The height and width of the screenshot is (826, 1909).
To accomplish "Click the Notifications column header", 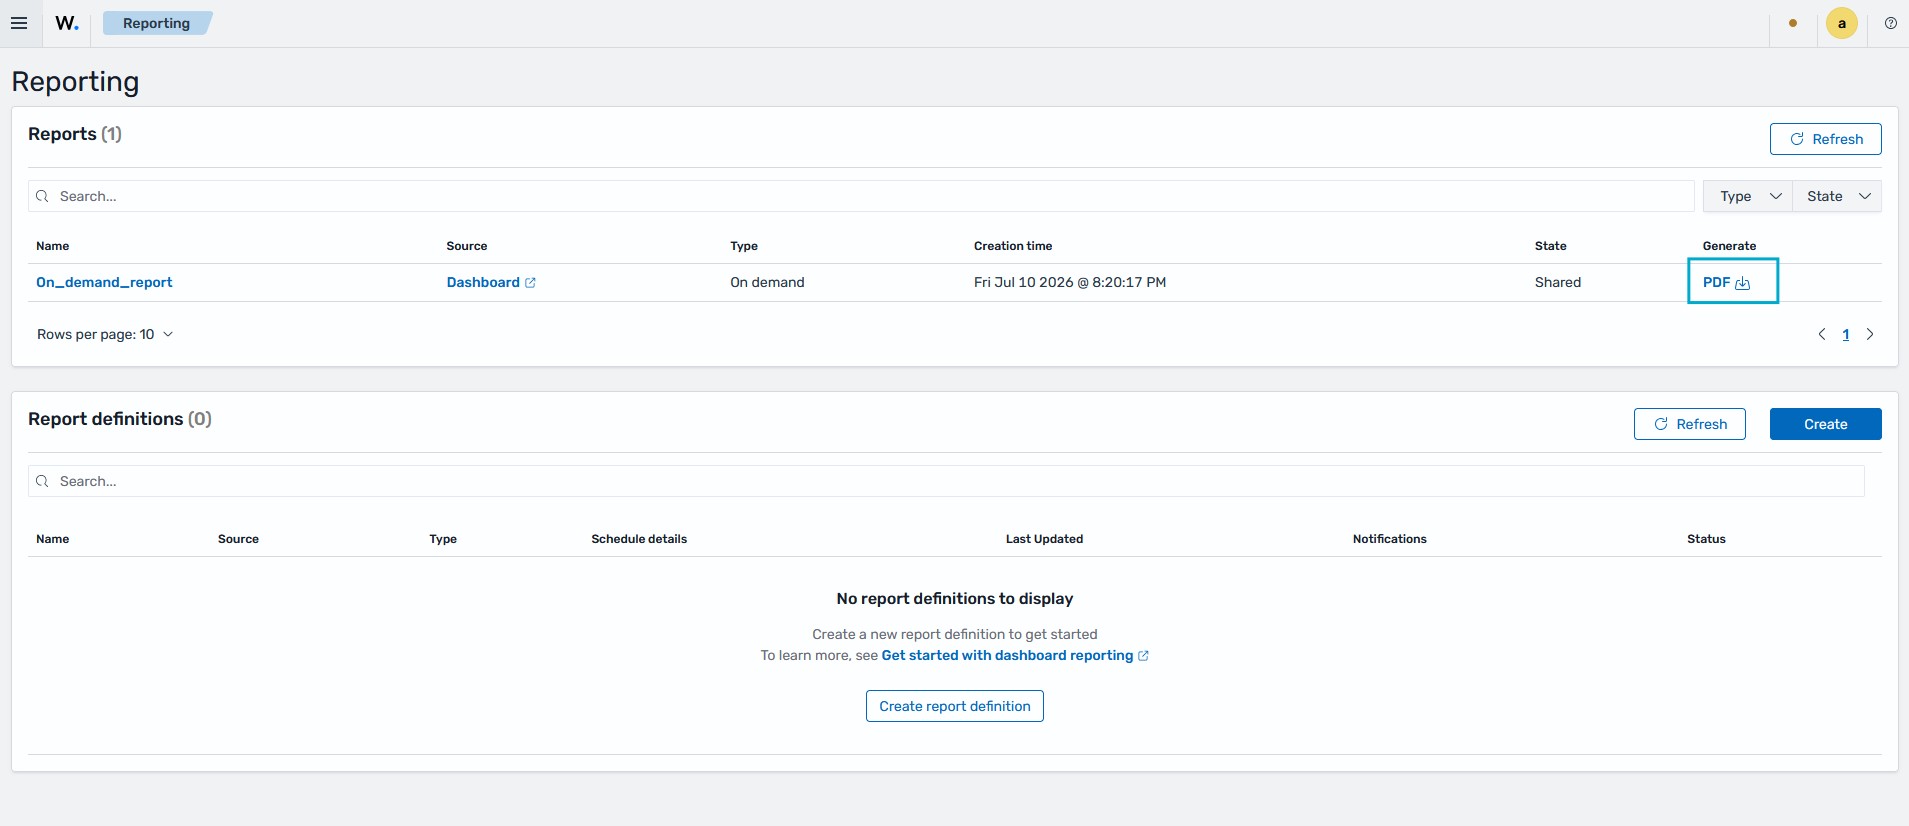I will (1389, 539).
